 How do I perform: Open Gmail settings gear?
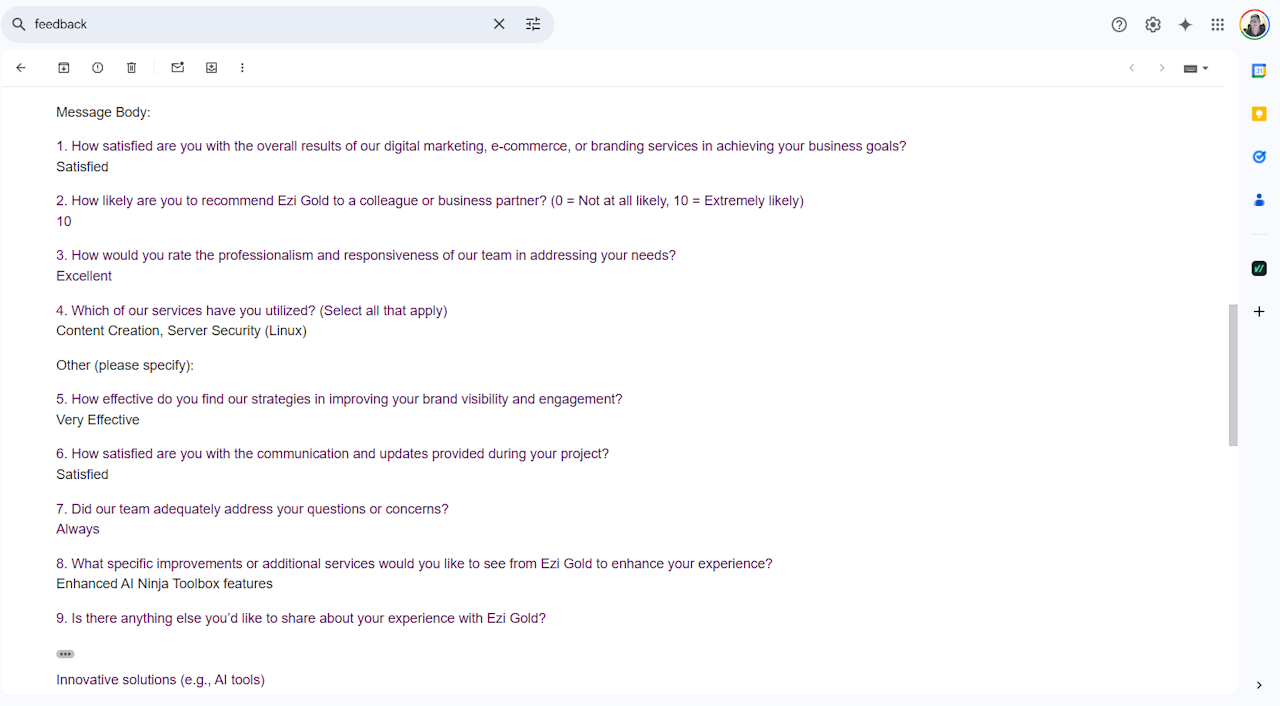click(x=1153, y=25)
